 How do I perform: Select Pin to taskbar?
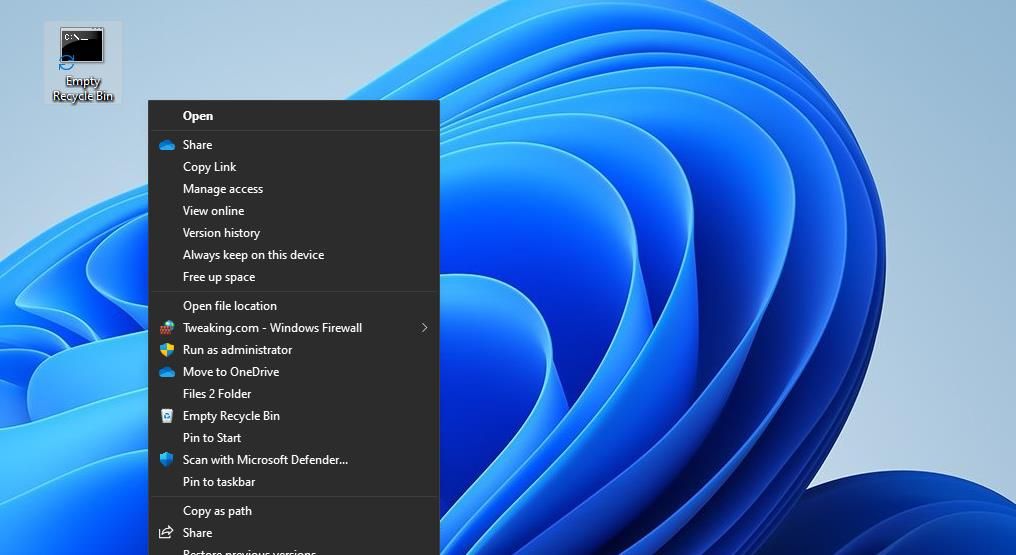(x=219, y=482)
